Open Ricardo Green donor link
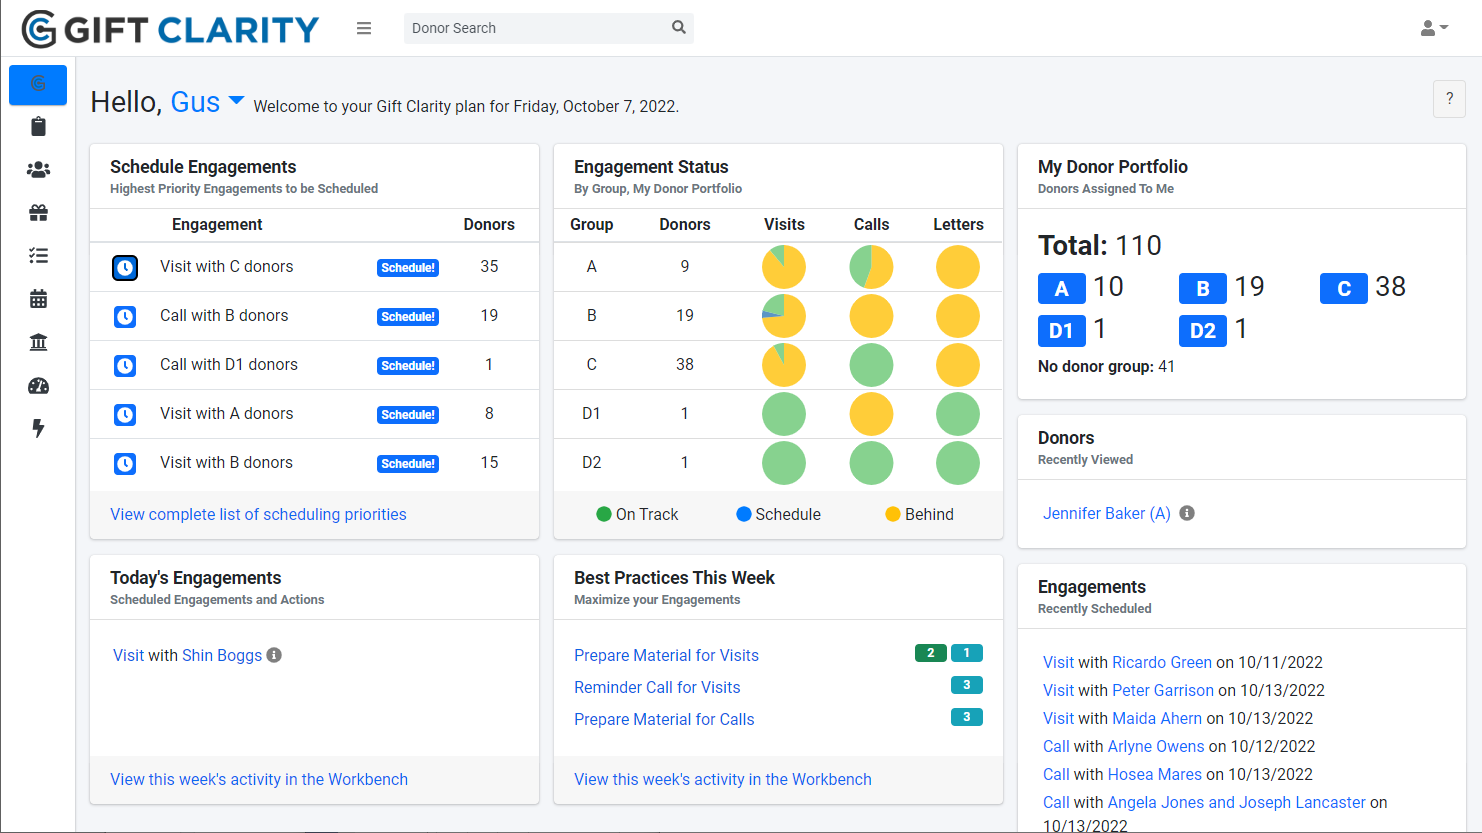Viewport: 1482px width, 833px height. tap(1162, 662)
